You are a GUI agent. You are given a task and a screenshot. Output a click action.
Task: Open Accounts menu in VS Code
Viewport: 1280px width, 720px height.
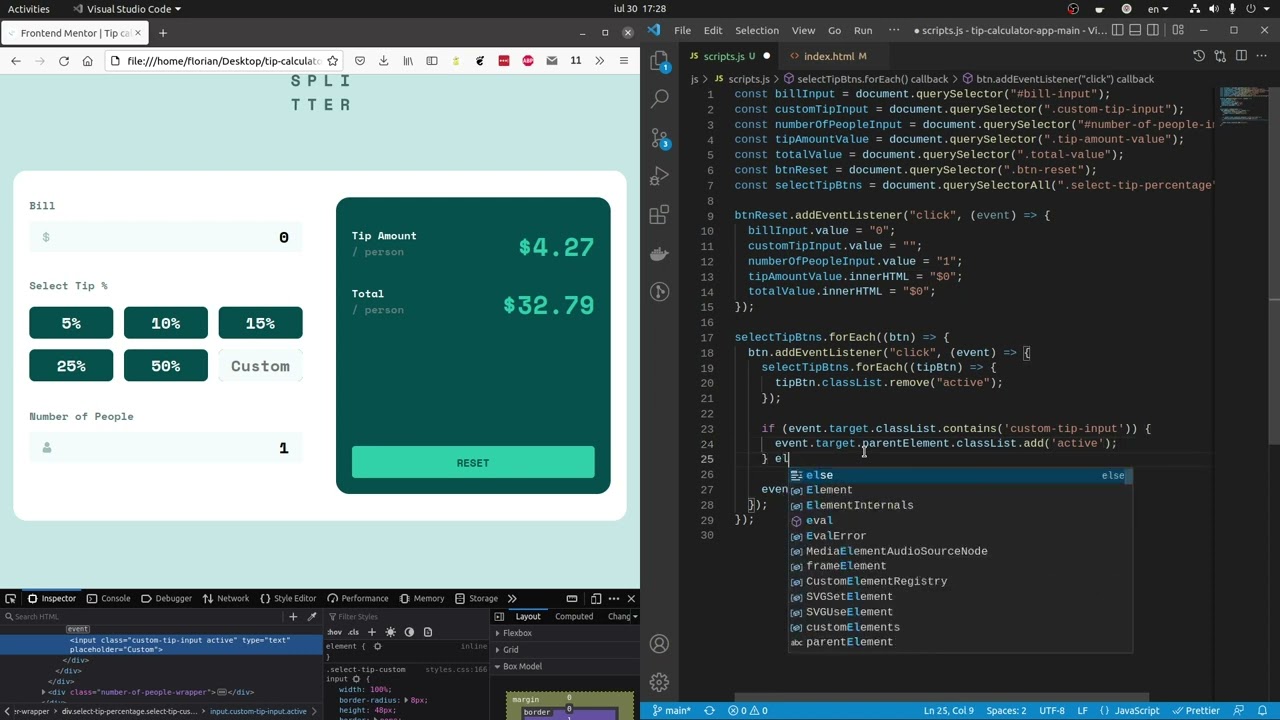click(x=659, y=644)
